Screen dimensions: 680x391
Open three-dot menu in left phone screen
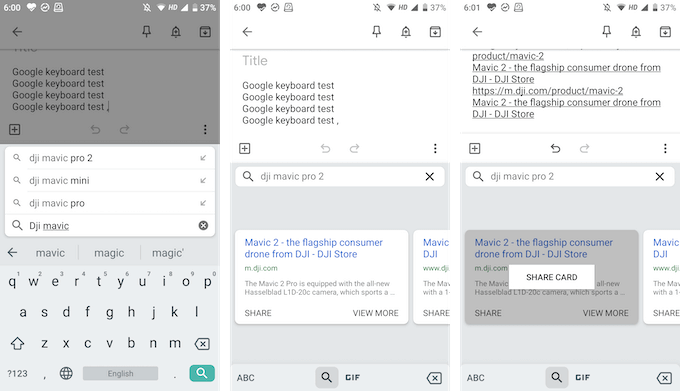click(205, 129)
